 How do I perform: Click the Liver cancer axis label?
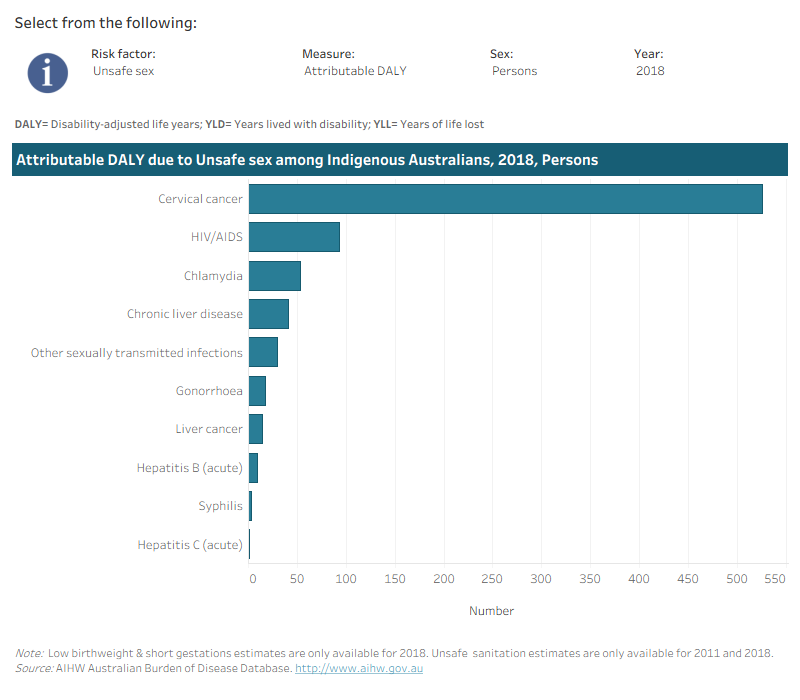coord(209,429)
